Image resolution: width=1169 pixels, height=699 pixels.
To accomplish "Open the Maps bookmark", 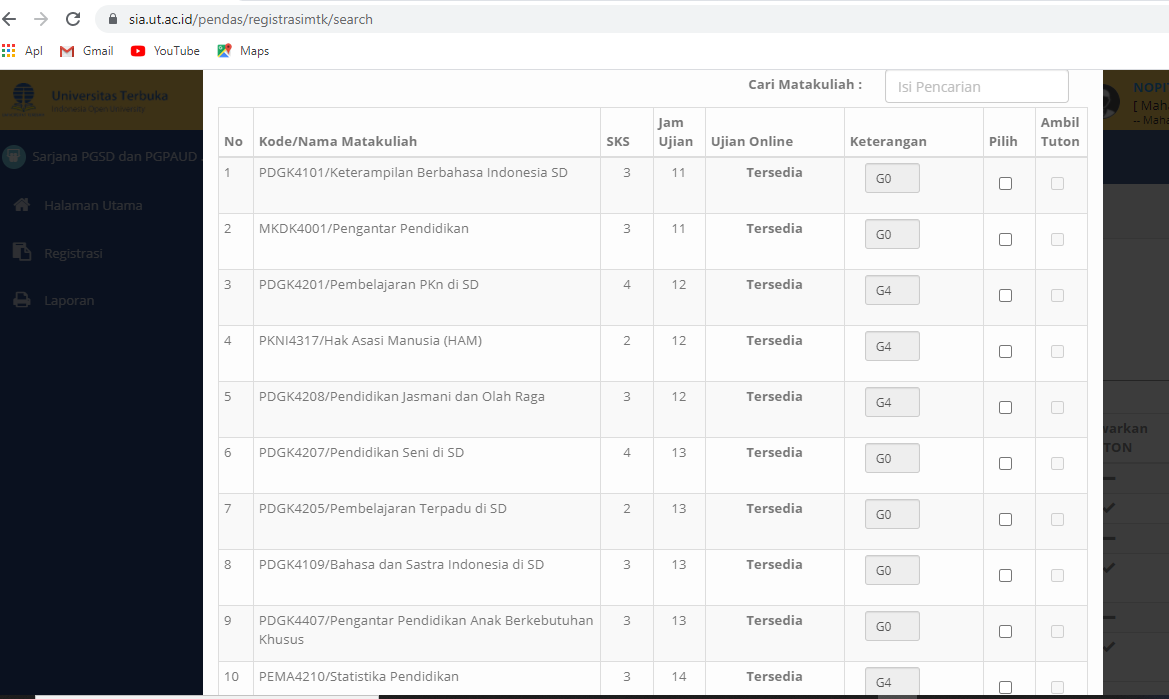I will point(243,51).
